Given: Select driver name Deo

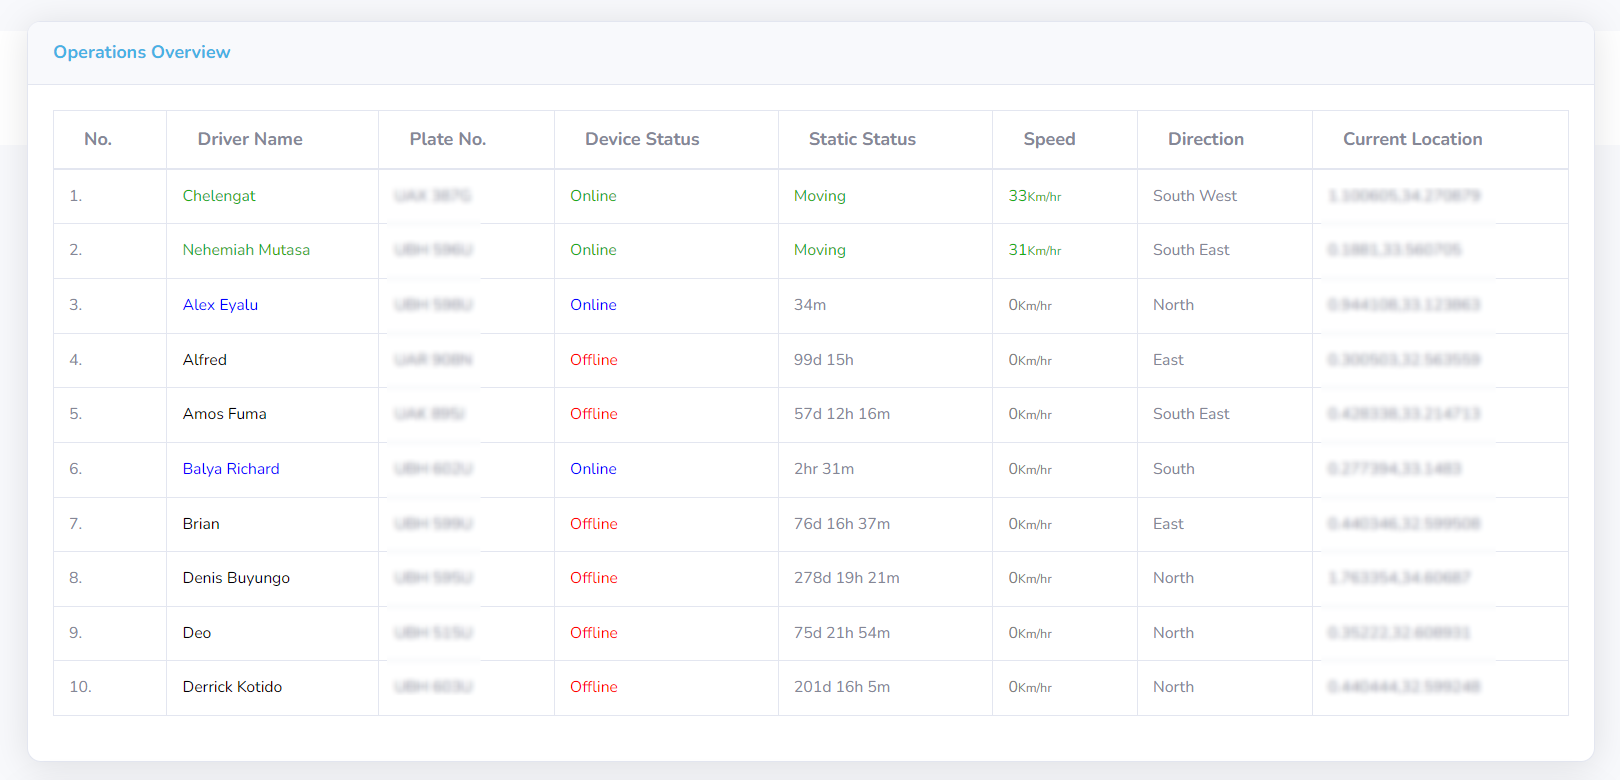Looking at the screenshot, I should click(196, 633).
